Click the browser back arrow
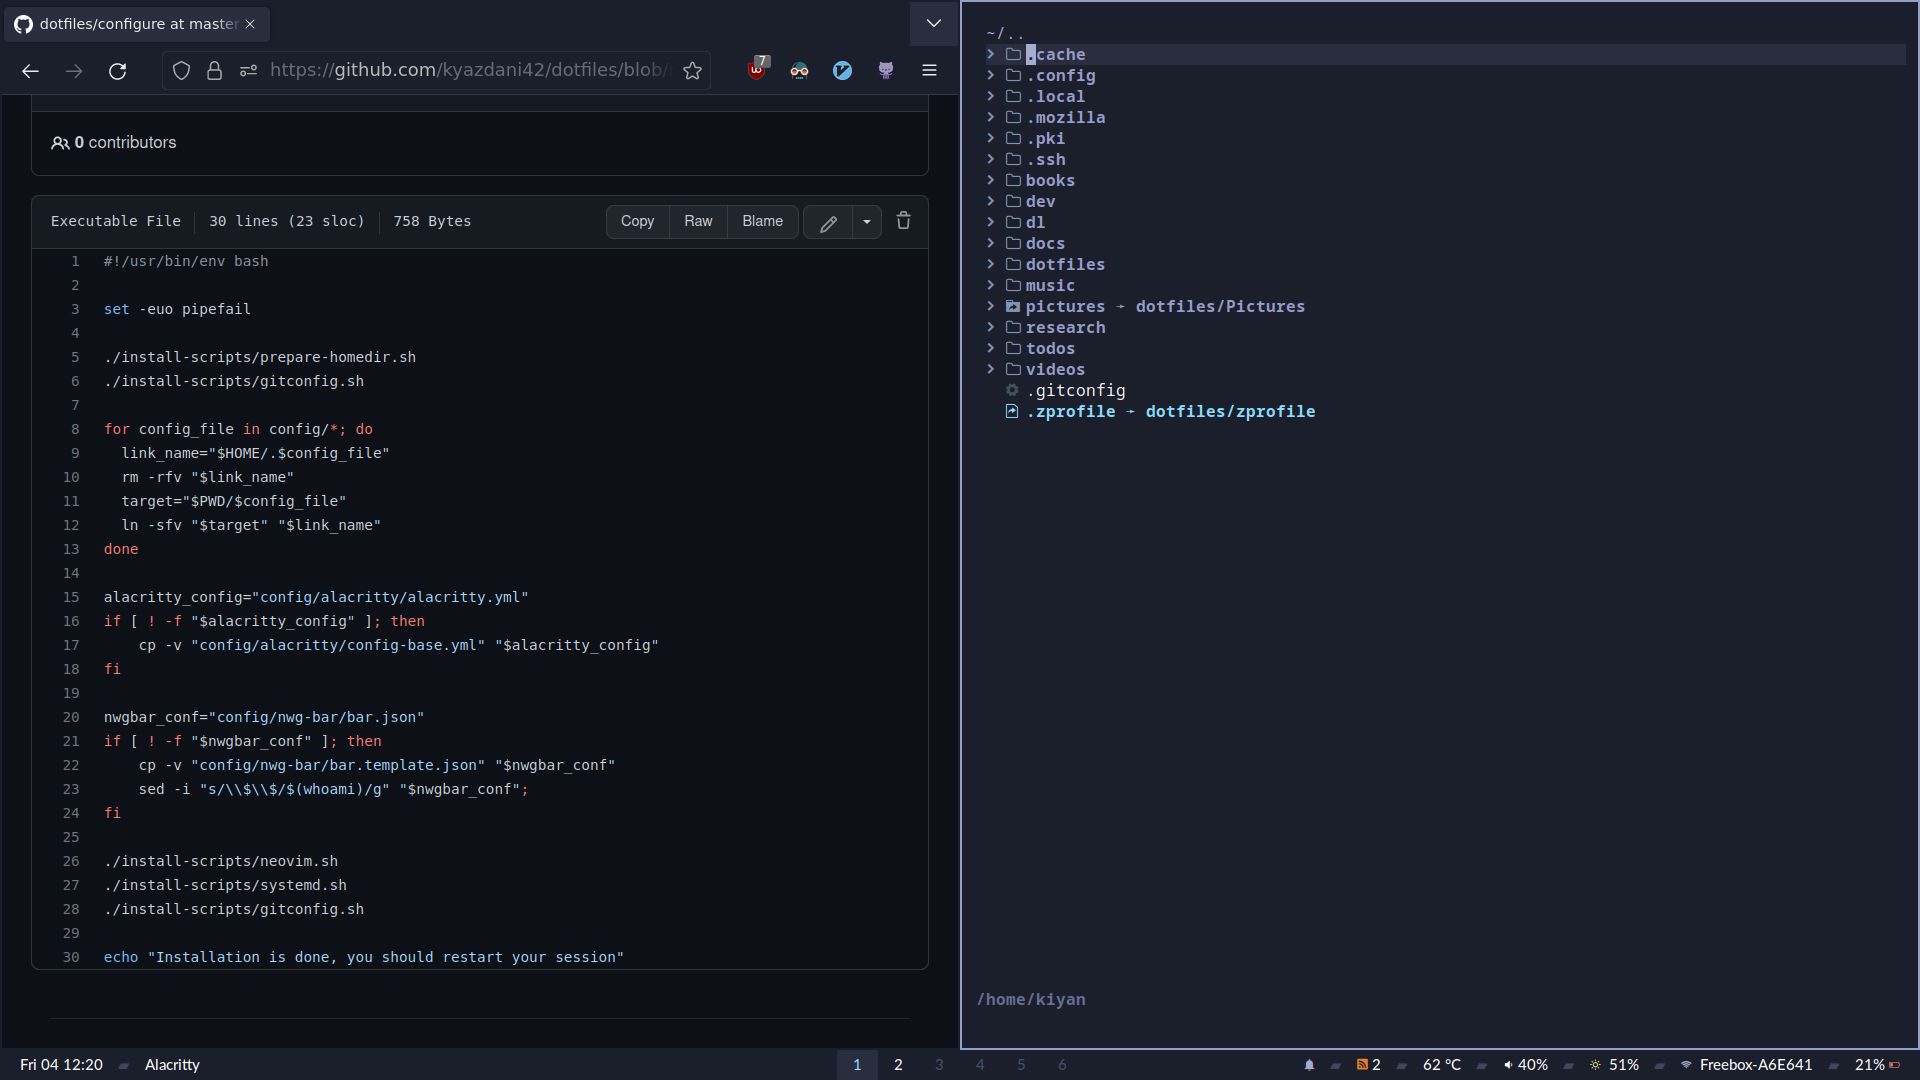Screen dimensions: 1920x1080 tap(30, 70)
